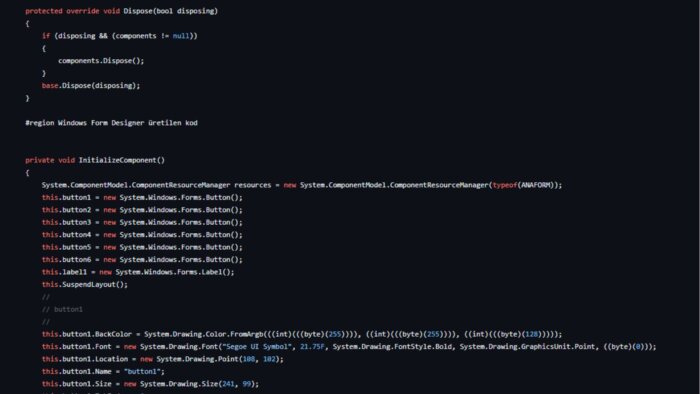Click the '// button1' comment
This screenshot has height=394, width=700.
tap(62, 310)
